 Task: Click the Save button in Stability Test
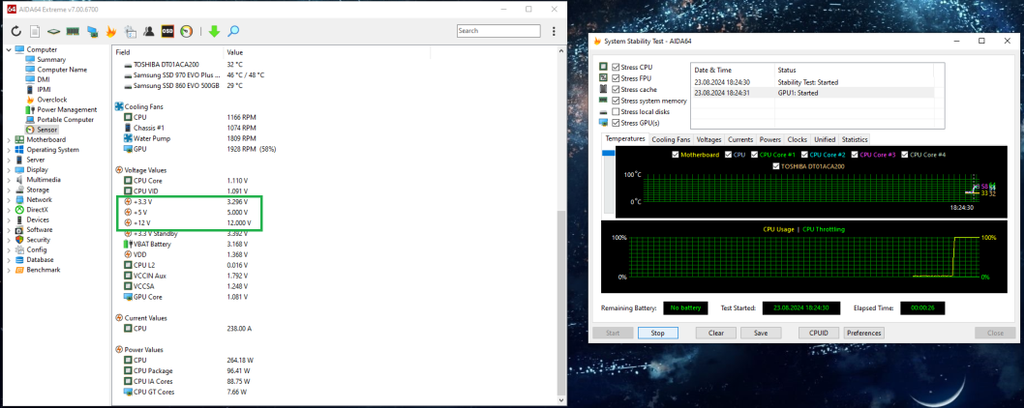point(760,333)
